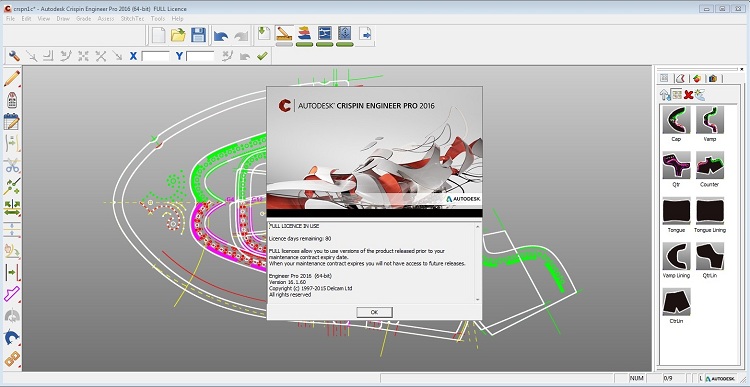Switch to the second parts panel tab
The image size is (750, 387).
click(681, 78)
